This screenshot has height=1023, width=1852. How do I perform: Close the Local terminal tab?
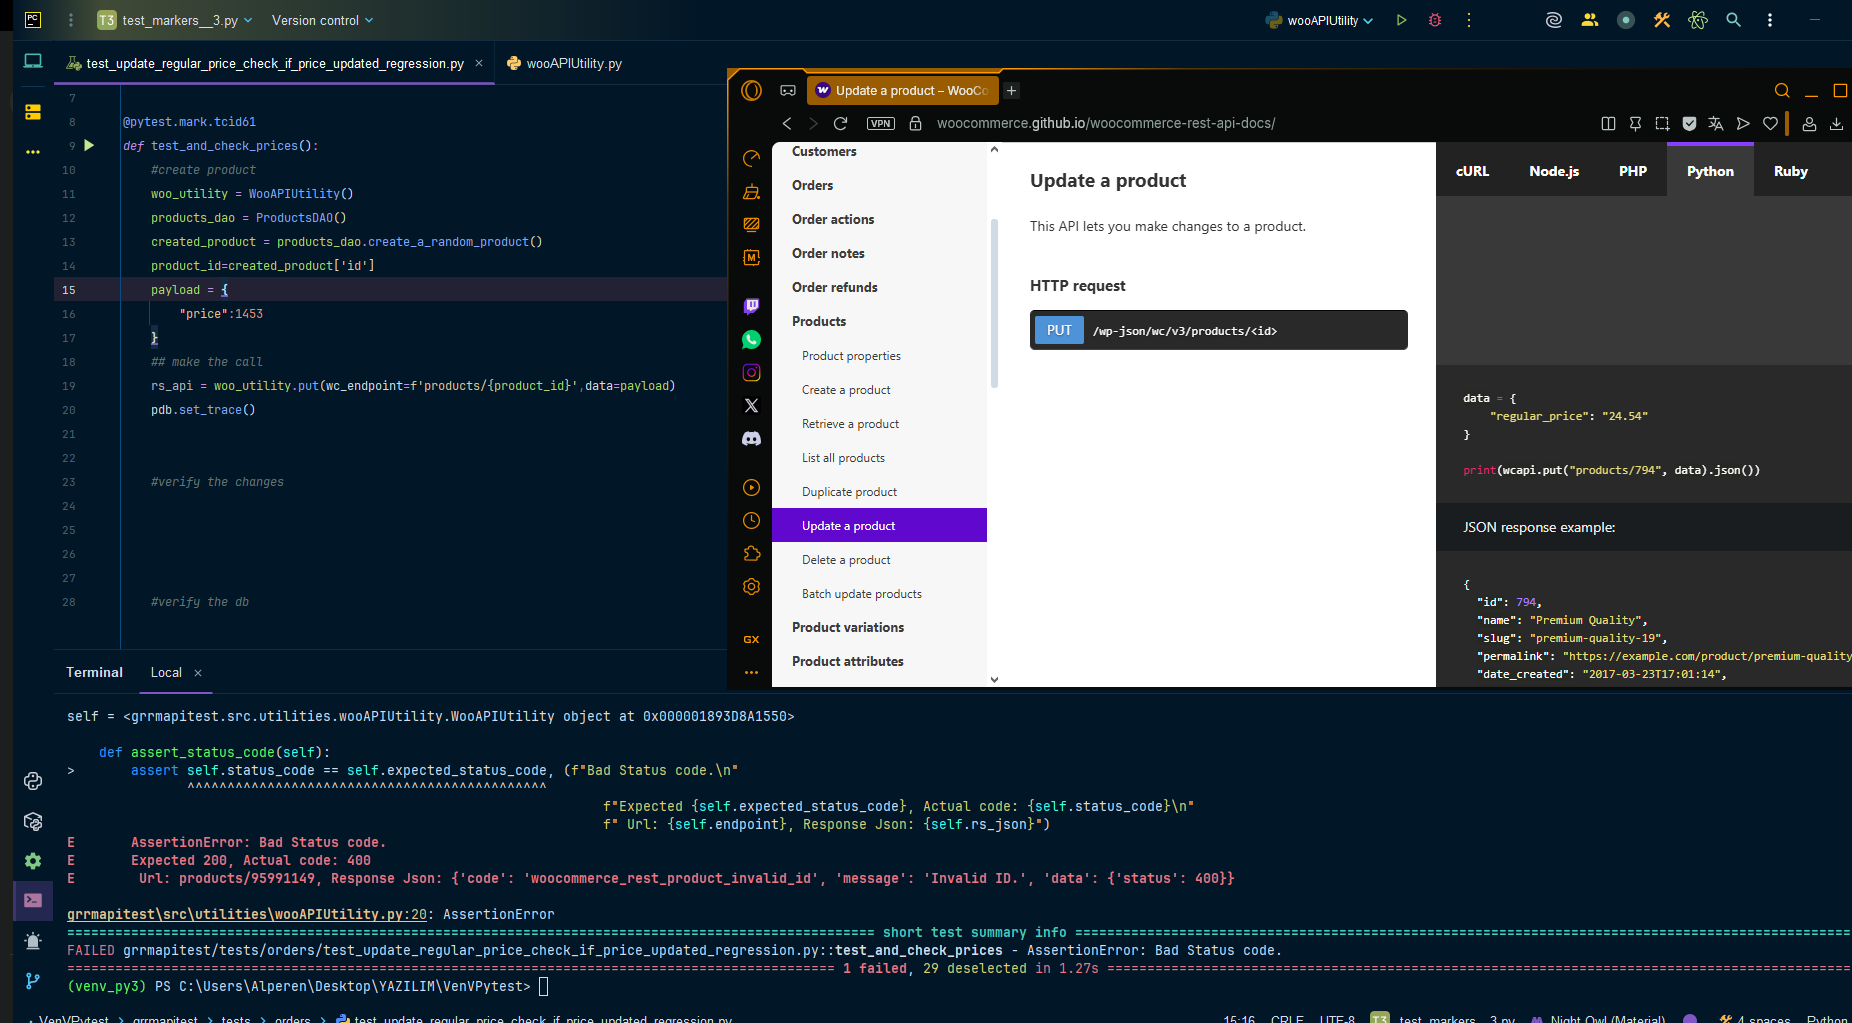198,673
